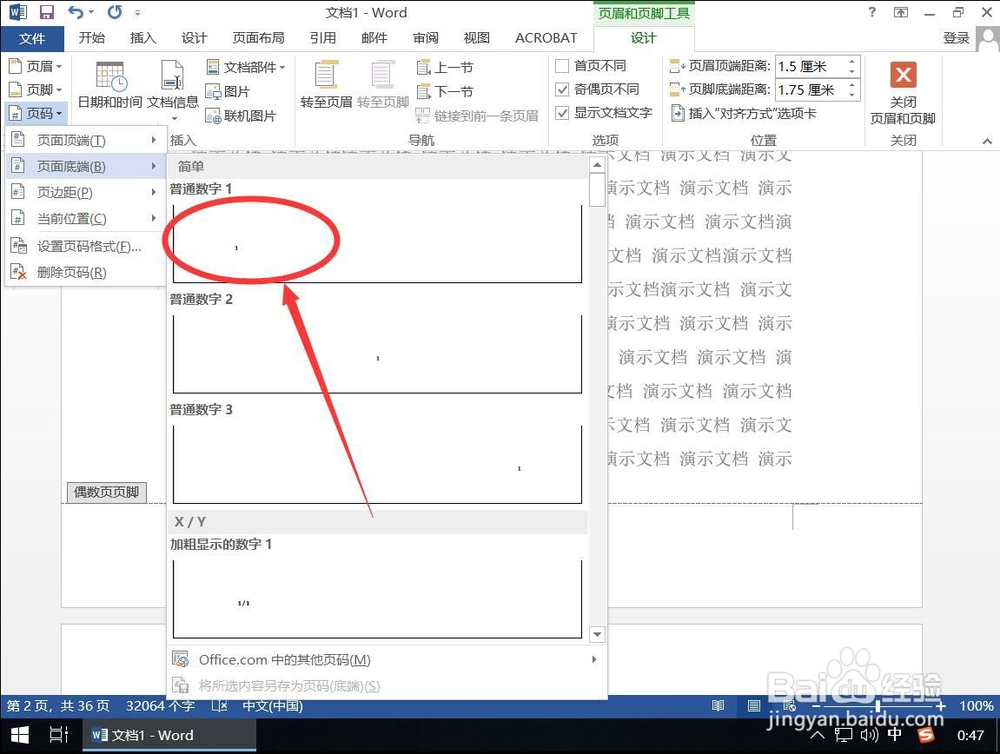This screenshot has height=754, width=1000.
Task: Expand Page Margins (页边距) submenu
Action: click(85, 193)
